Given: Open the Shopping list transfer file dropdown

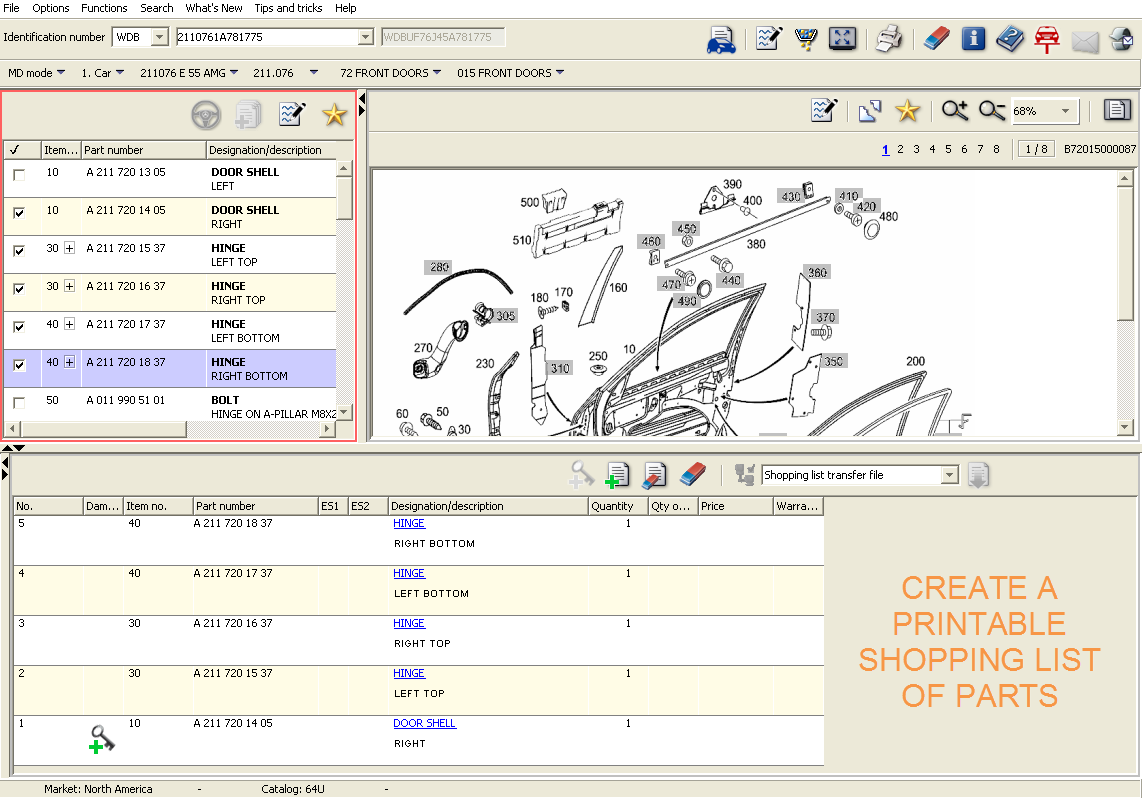Looking at the screenshot, I should point(949,475).
